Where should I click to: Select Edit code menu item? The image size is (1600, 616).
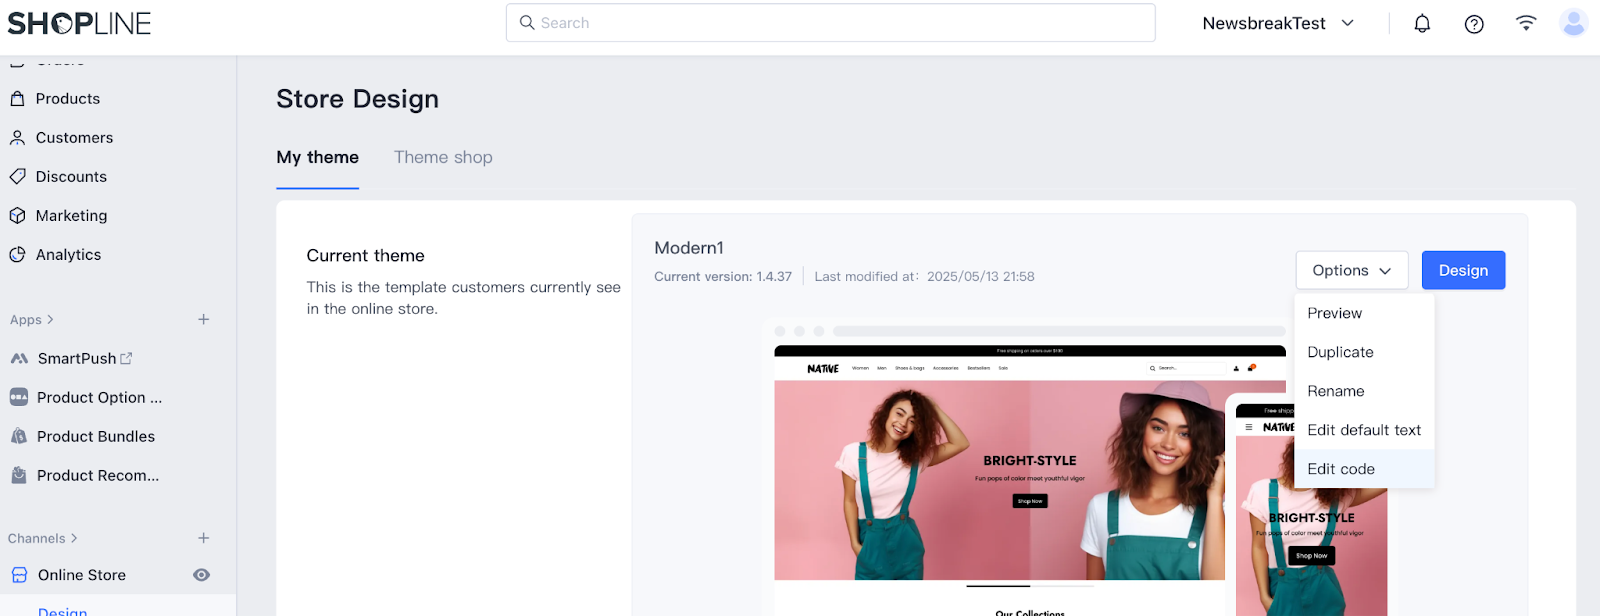[1364, 469]
